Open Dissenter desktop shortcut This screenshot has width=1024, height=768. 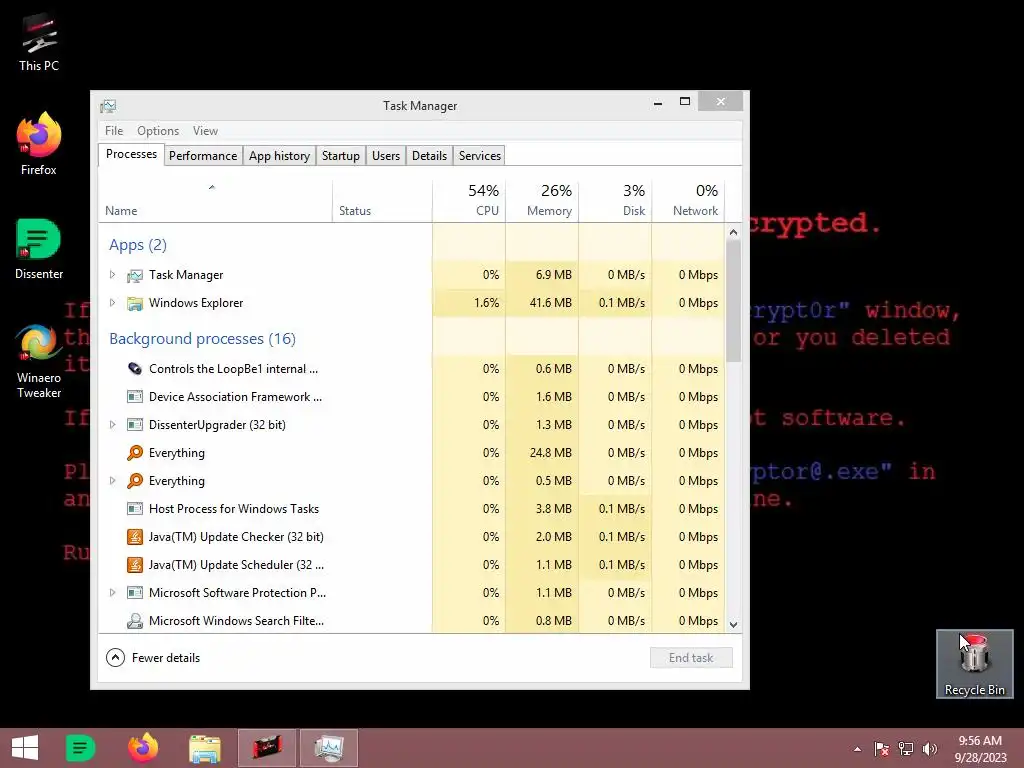(39, 248)
